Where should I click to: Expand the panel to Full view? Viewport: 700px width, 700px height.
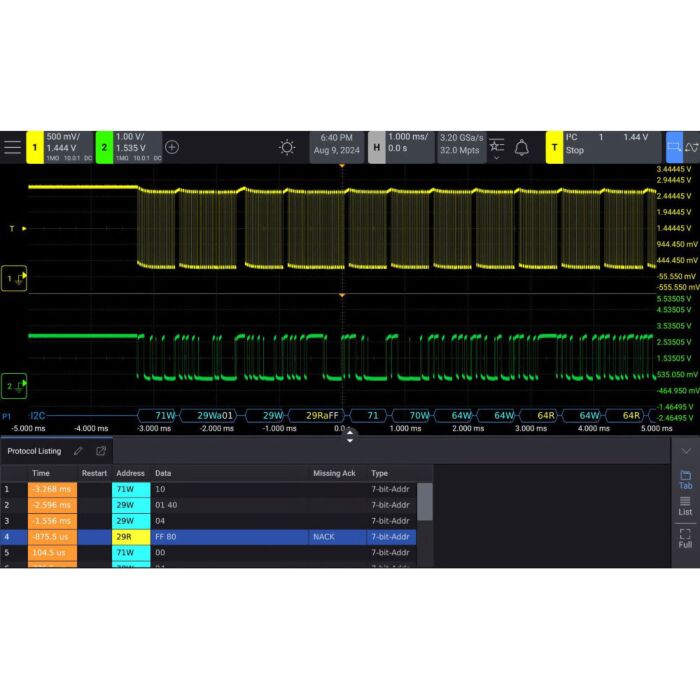685,539
